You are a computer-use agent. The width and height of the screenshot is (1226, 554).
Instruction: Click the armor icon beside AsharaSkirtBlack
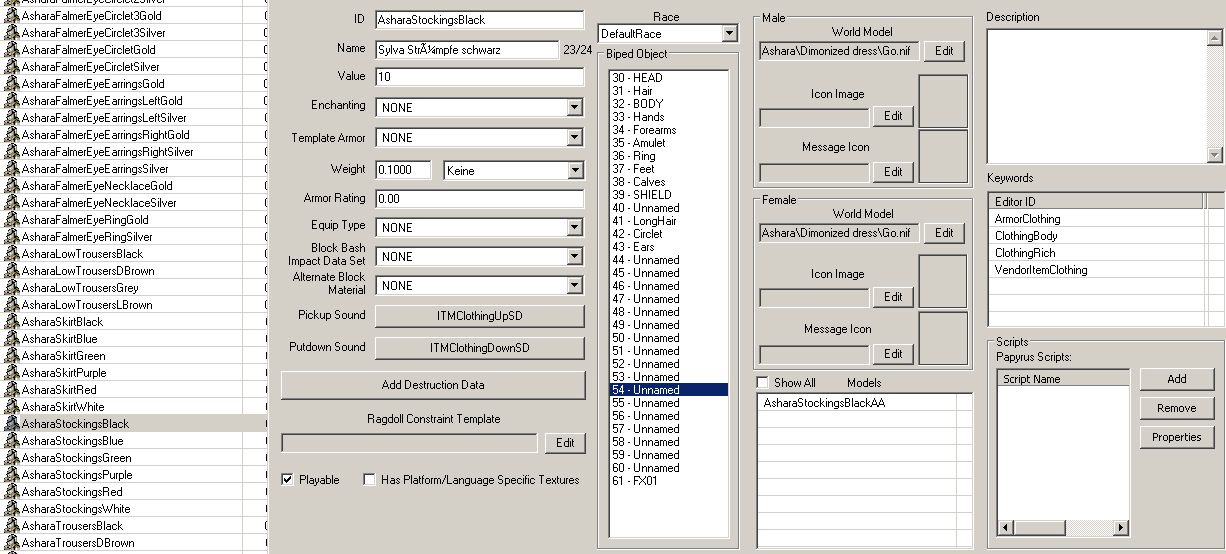(x=12, y=322)
